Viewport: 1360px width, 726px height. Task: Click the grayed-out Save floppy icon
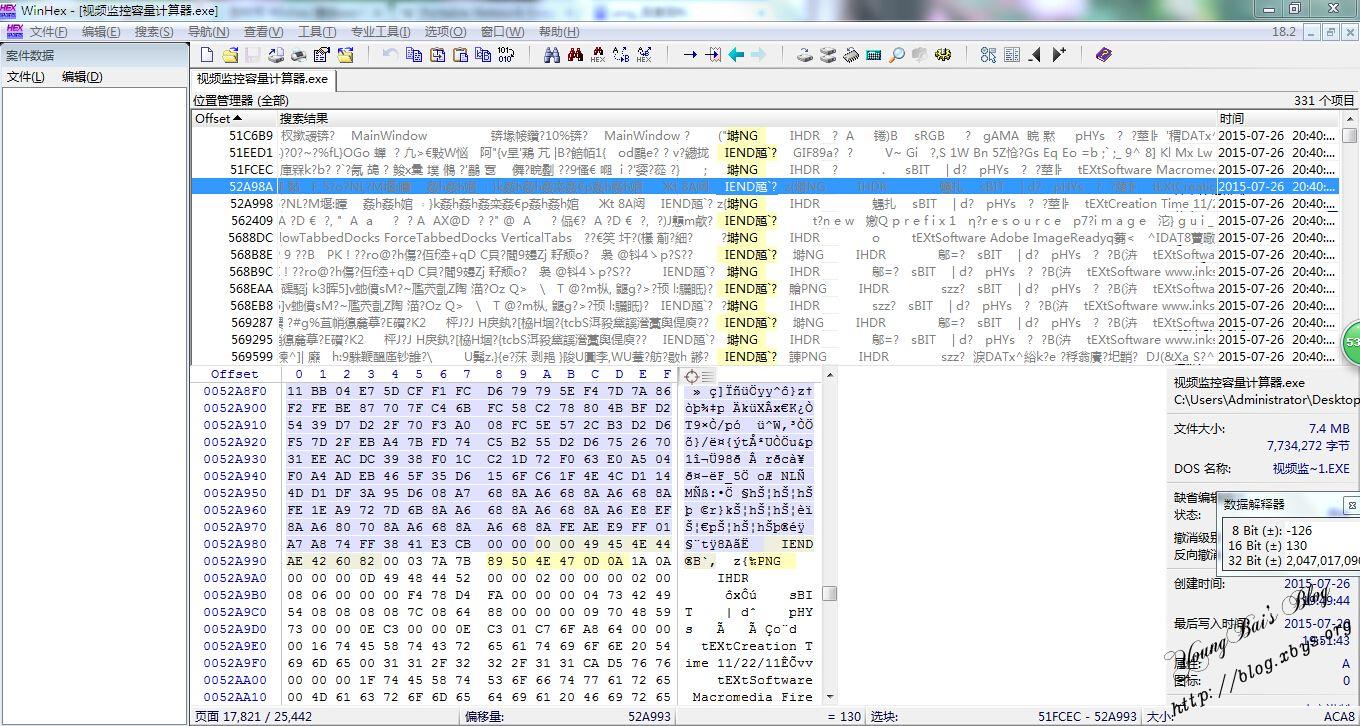pyautogui.click(x=252, y=55)
